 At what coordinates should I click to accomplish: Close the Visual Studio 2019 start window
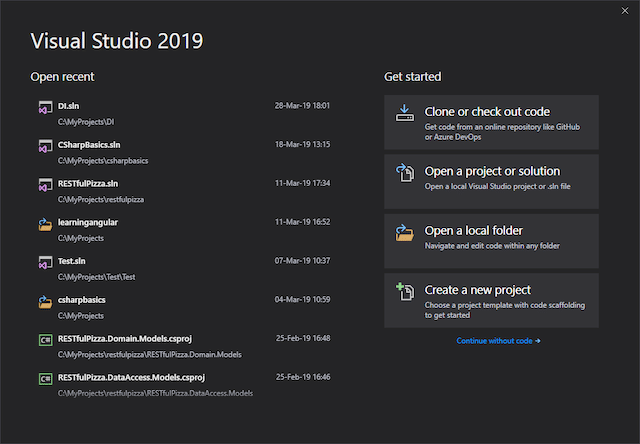tap(625, 11)
